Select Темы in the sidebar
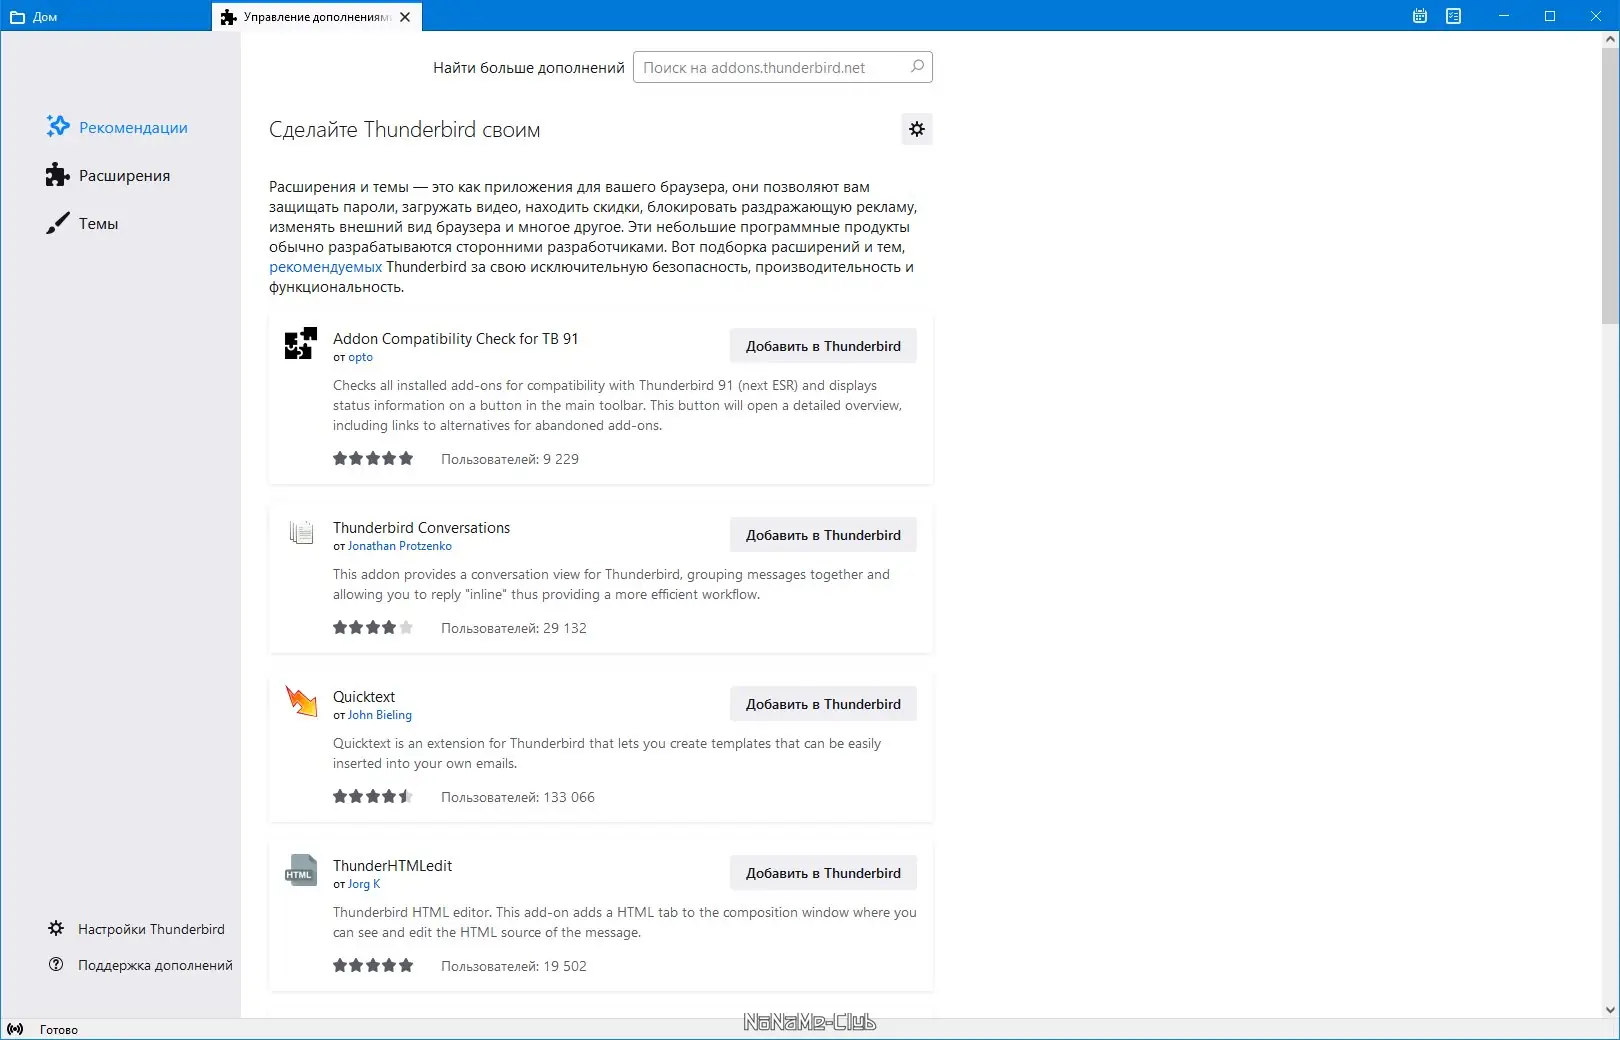 (x=82, y=223)
